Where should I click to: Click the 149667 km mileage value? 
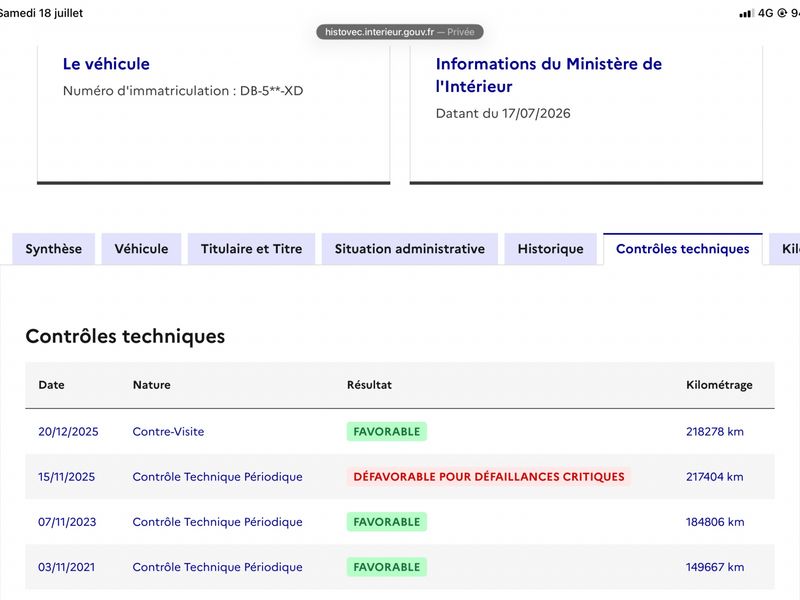point(715,567)
